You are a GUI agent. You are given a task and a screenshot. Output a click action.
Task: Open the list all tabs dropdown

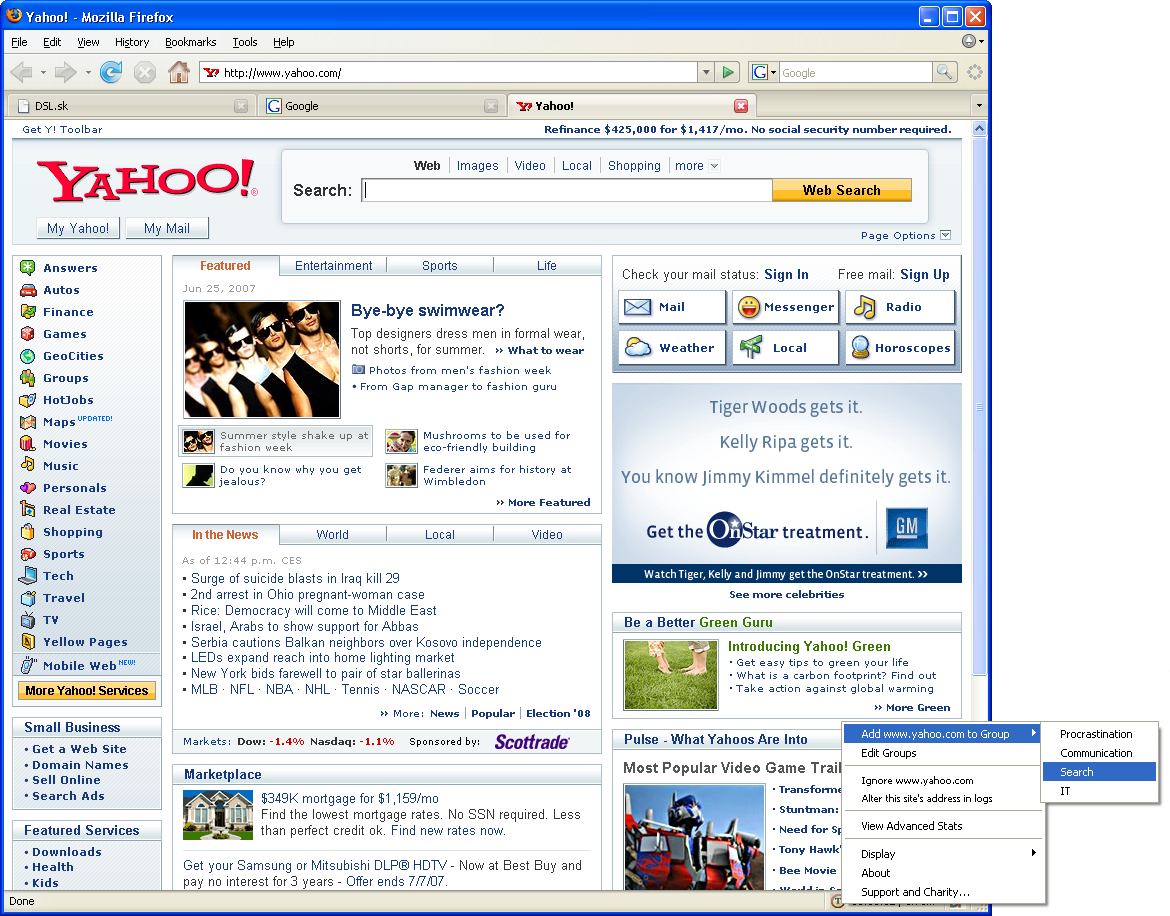tap(979, 105)
